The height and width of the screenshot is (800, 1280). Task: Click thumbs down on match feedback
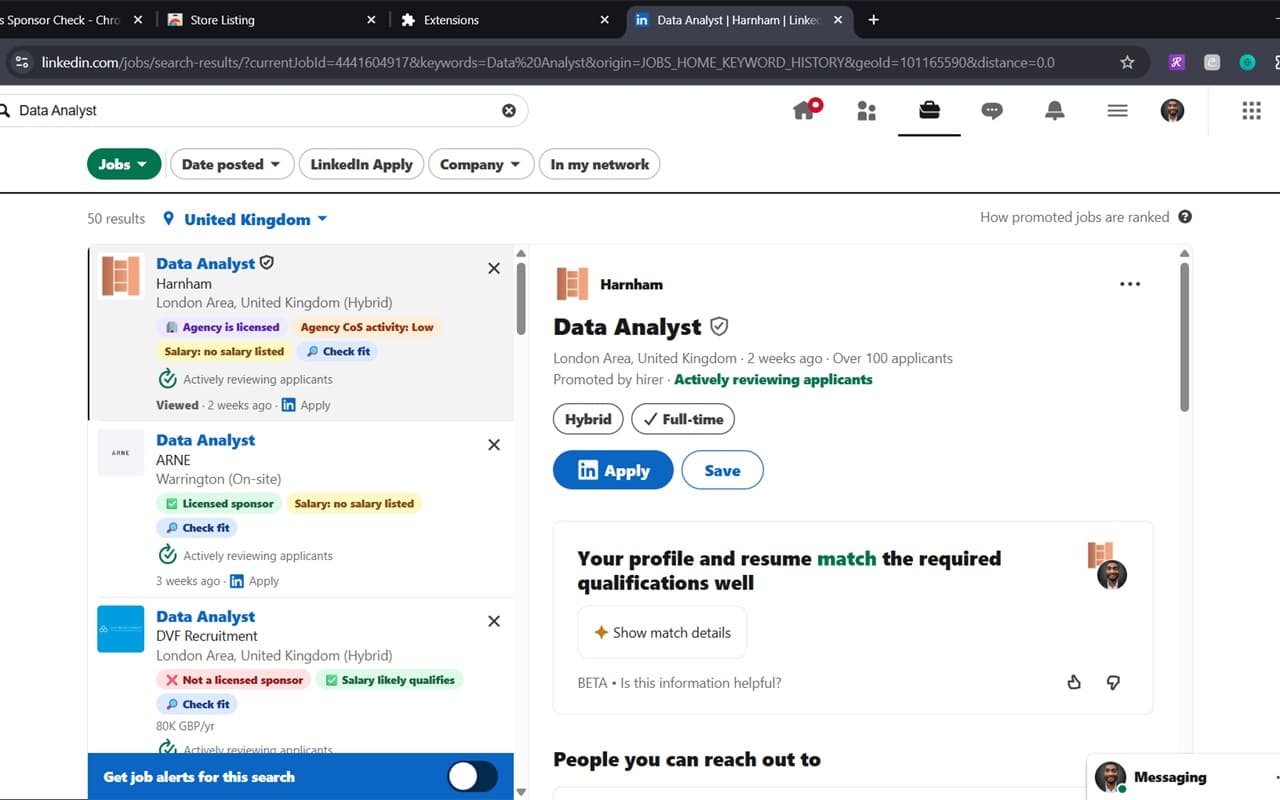click(1113, 682)
